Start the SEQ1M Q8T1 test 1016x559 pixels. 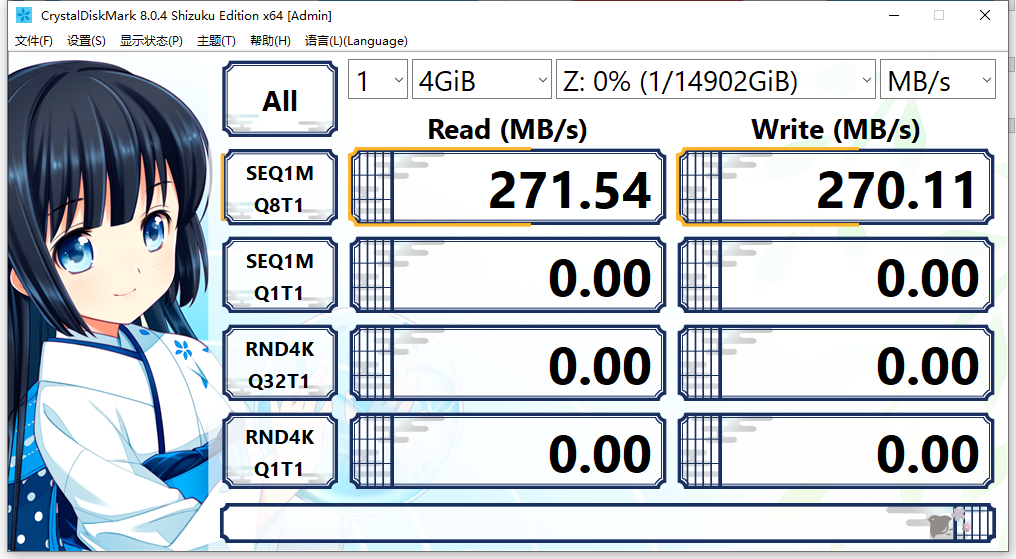coord(280,188)
